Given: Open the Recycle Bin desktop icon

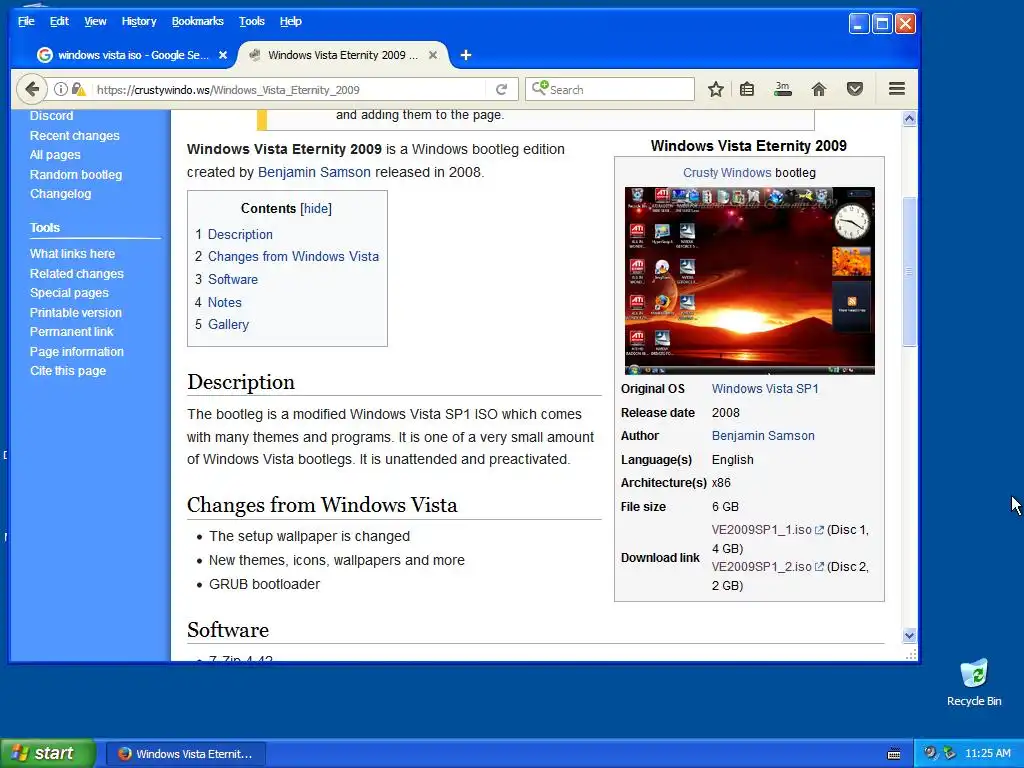Looking at the screenshot, I should pyautogui.click(x=974, y=682).
